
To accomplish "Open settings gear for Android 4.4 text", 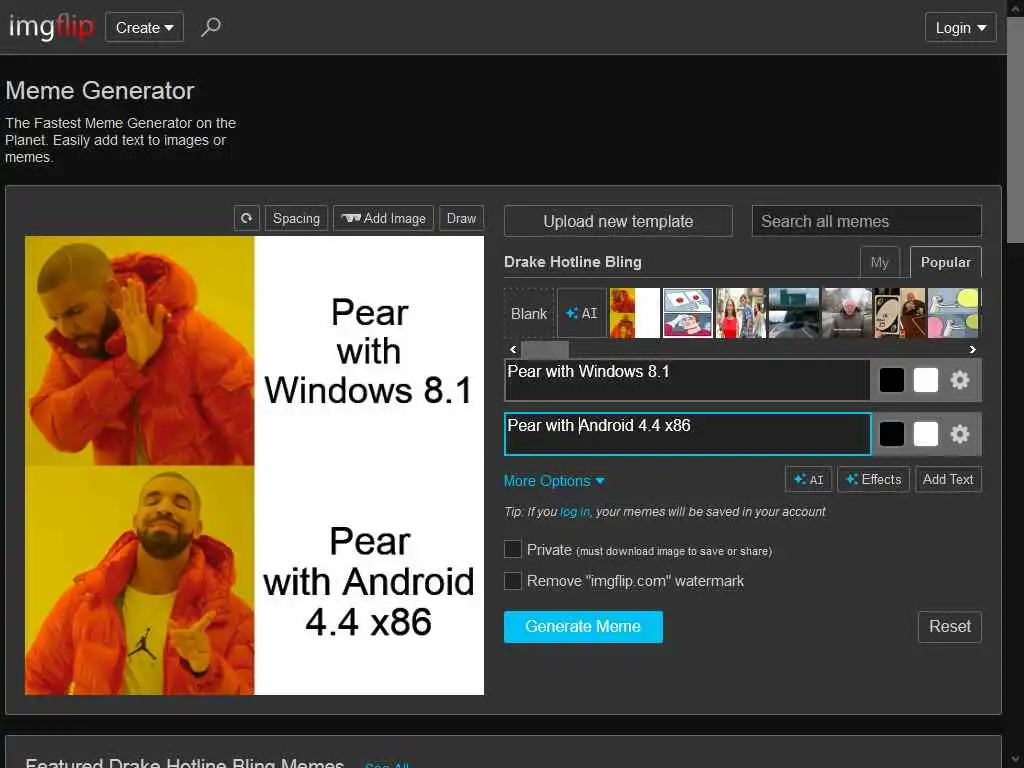I will 959,434.
